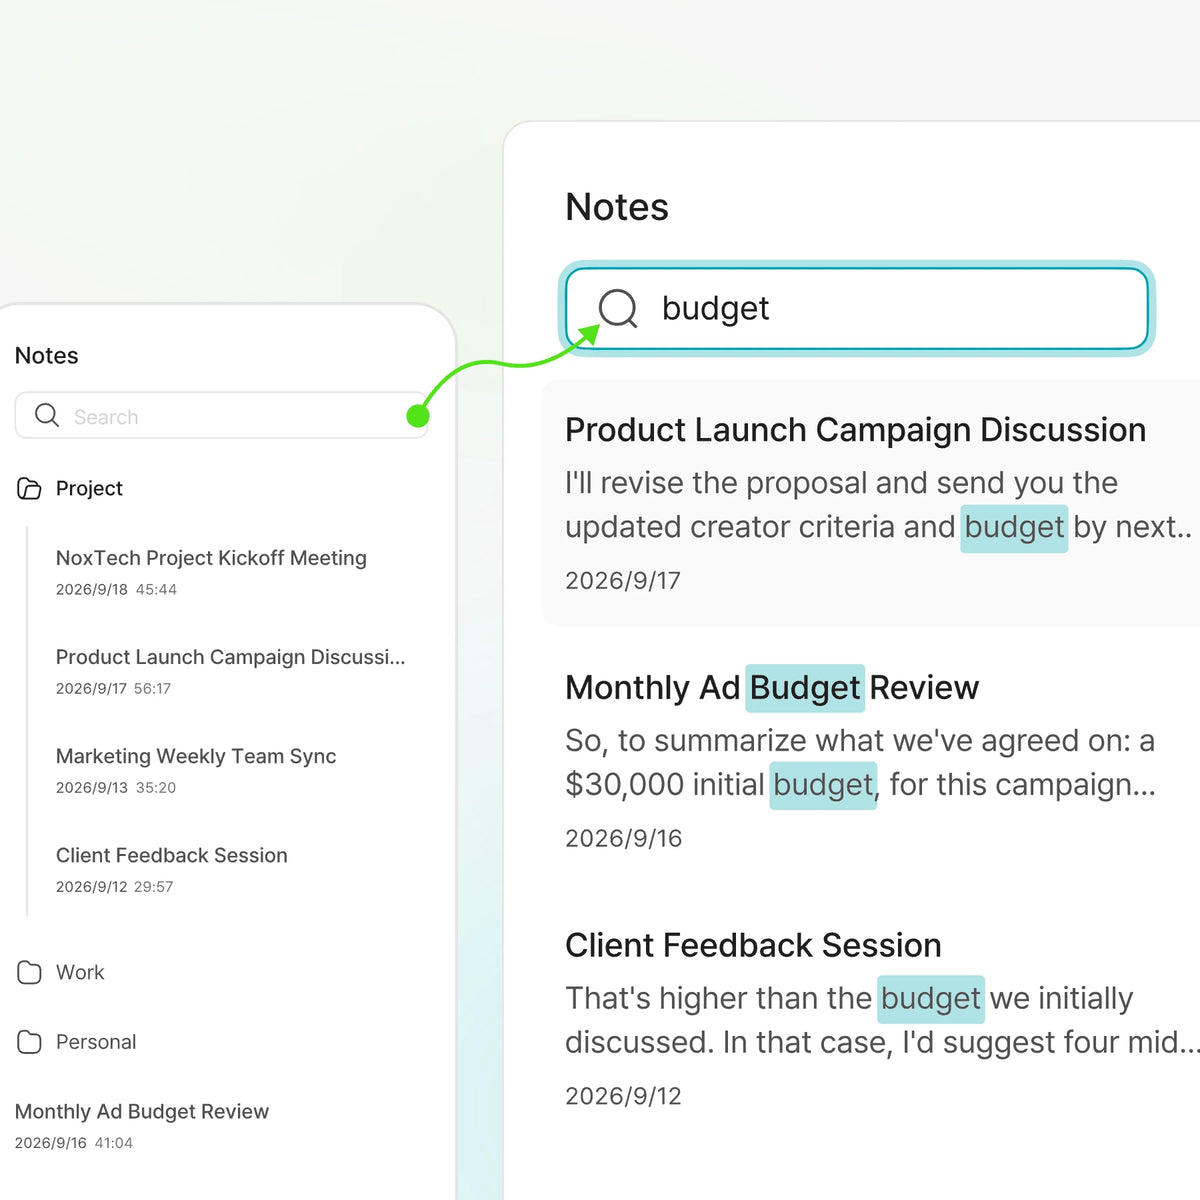1200x1200 pixels.
Task: Open Client Feedback Session search result
Action: click(x=871, y=1018)
